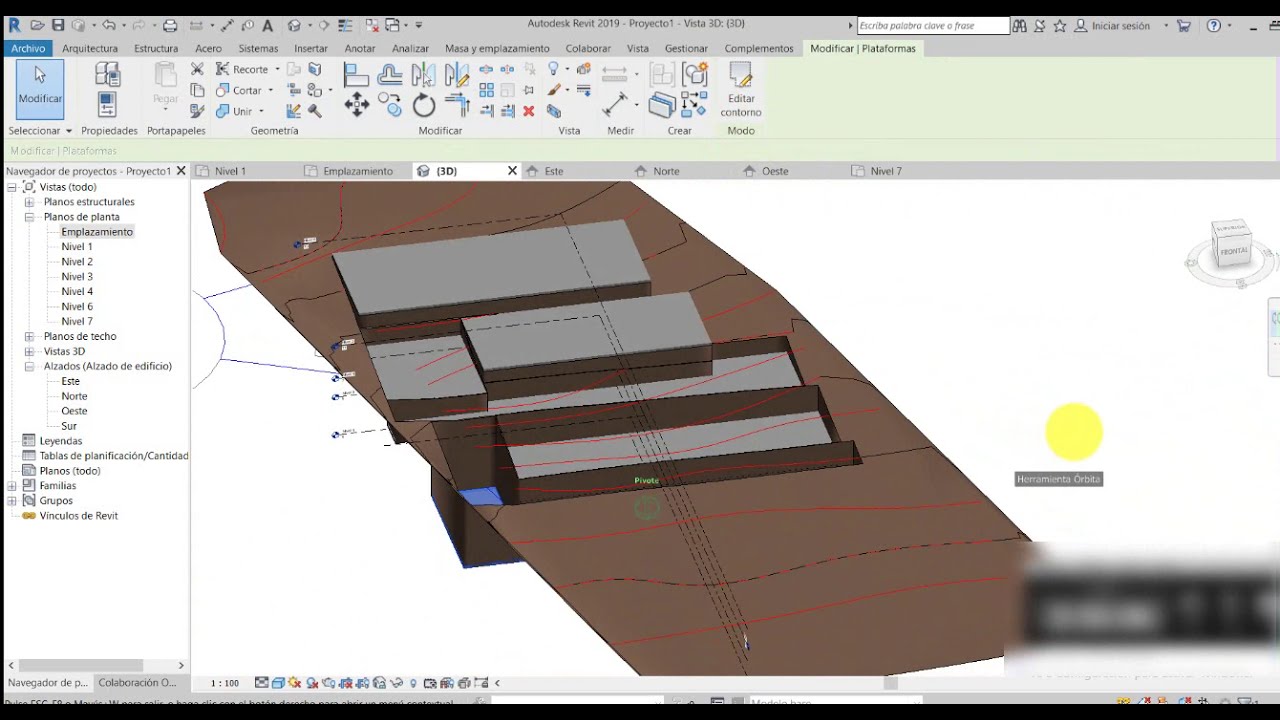Toggle temporary hide/isolate glasses icon

point(397,683)
